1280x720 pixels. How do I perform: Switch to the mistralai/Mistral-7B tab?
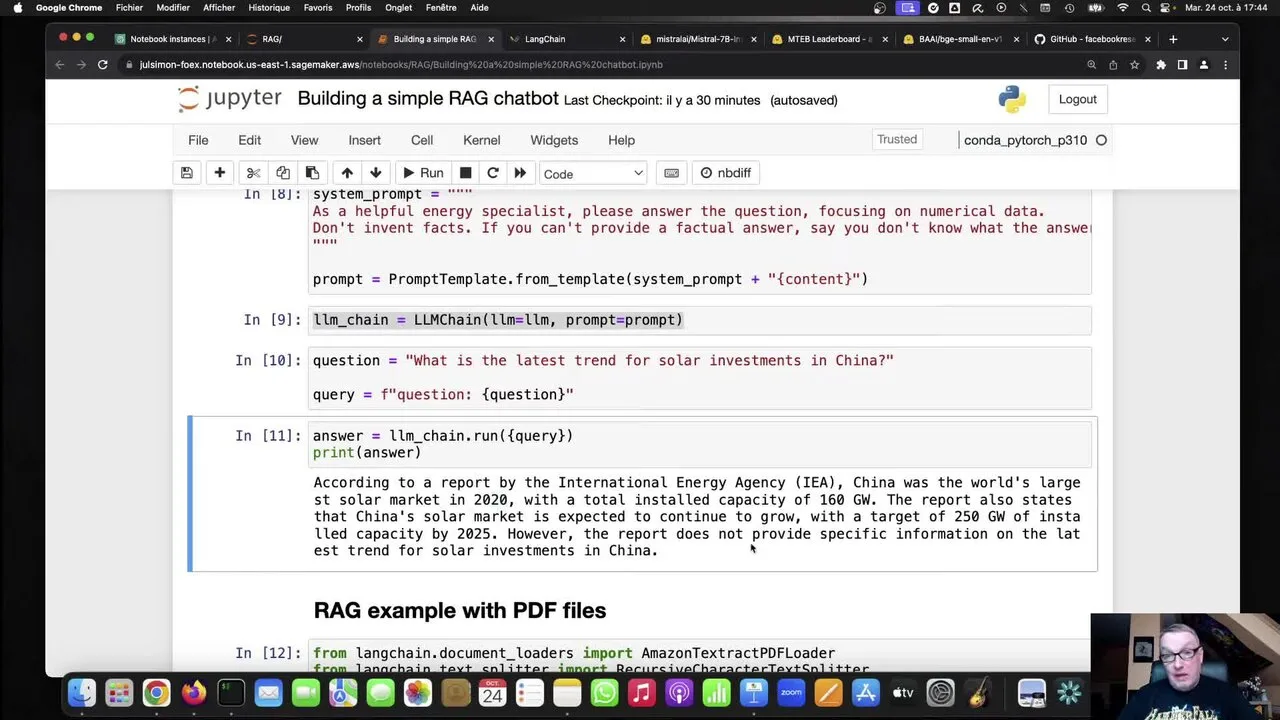[x=697, y=39]
